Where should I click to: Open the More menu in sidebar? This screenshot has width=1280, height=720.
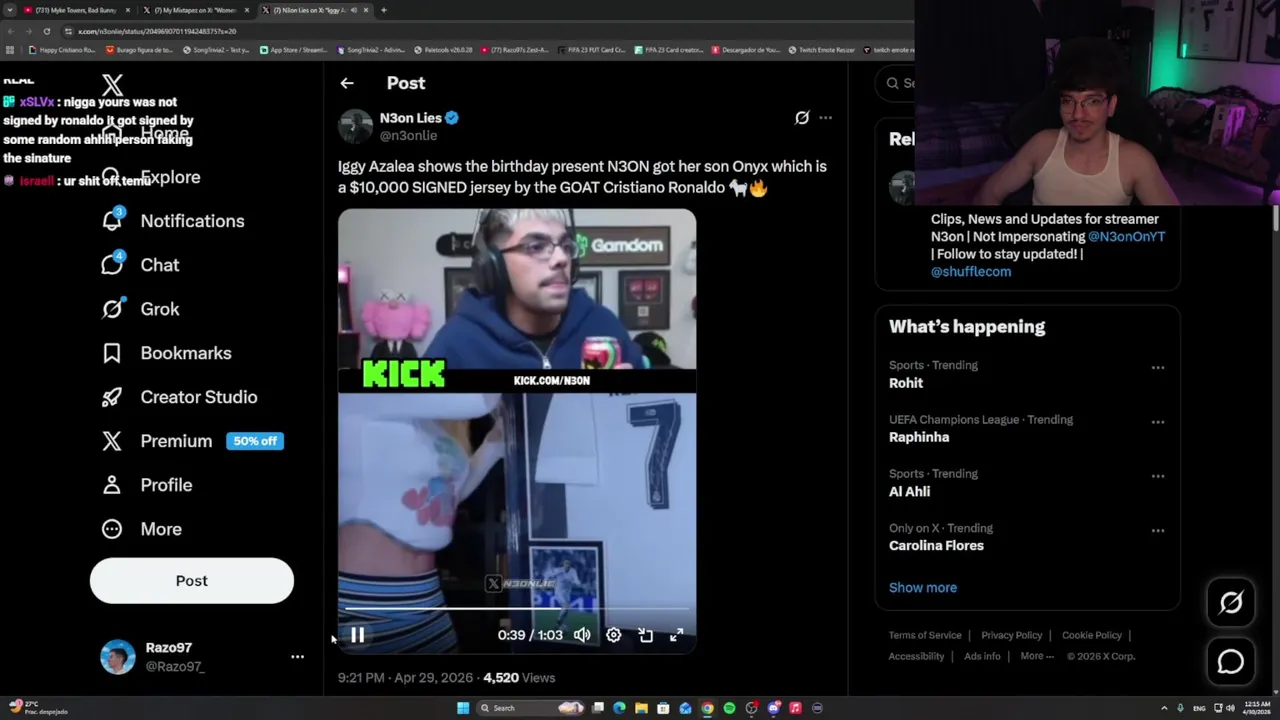(141, 529)
